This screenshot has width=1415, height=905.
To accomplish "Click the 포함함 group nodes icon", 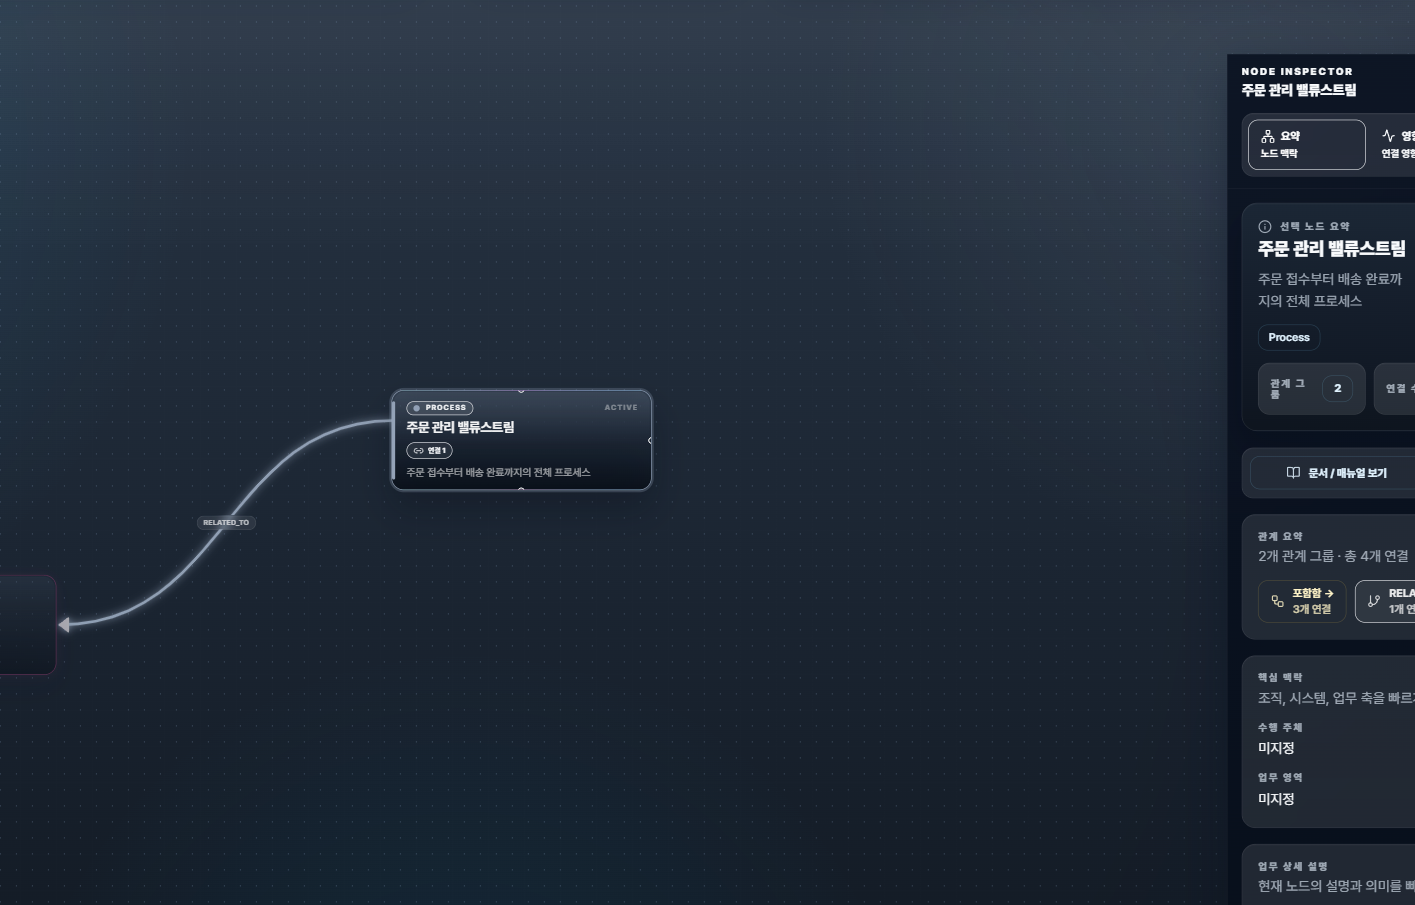I will click(x=1277, y=601).
